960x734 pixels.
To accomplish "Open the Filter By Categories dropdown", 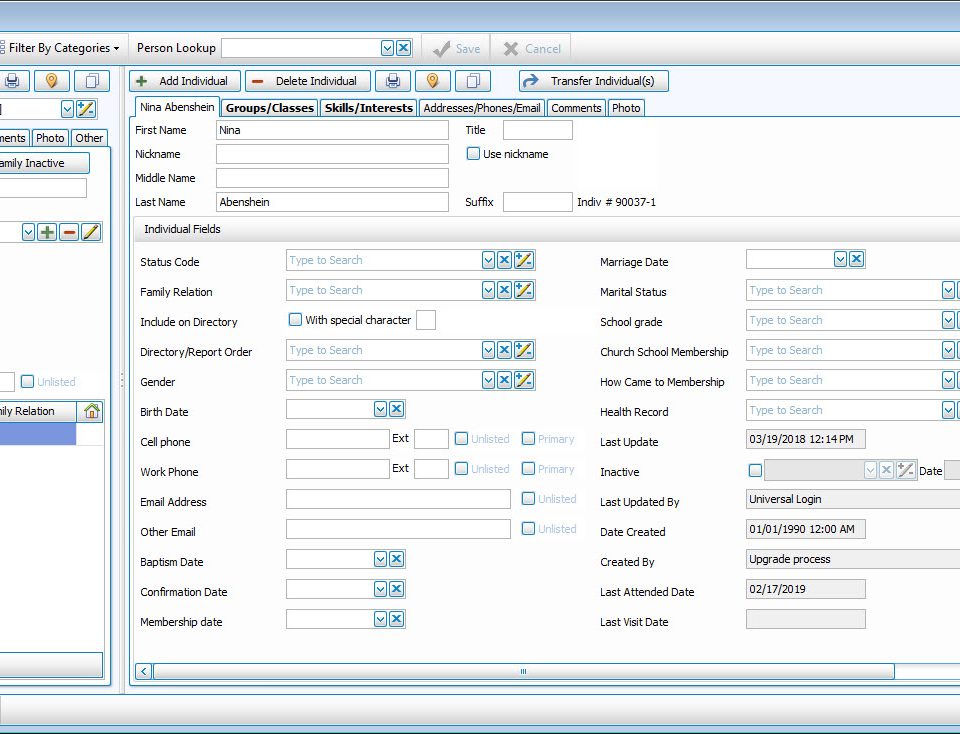I will click(x=64, y=48).
